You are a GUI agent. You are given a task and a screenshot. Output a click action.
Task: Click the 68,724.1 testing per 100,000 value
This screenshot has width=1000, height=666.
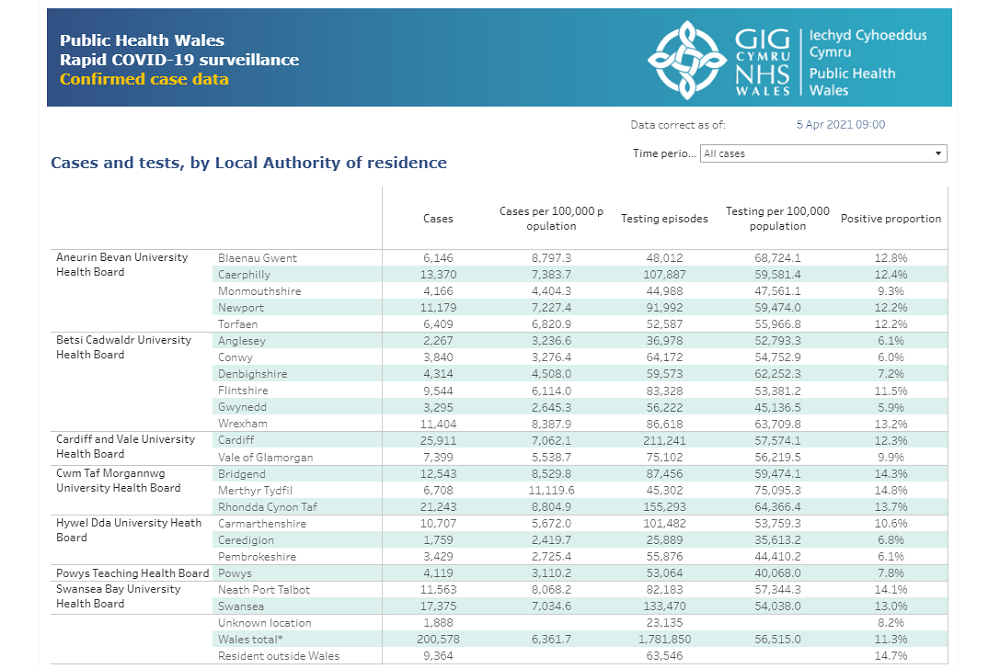click(777, 258)
